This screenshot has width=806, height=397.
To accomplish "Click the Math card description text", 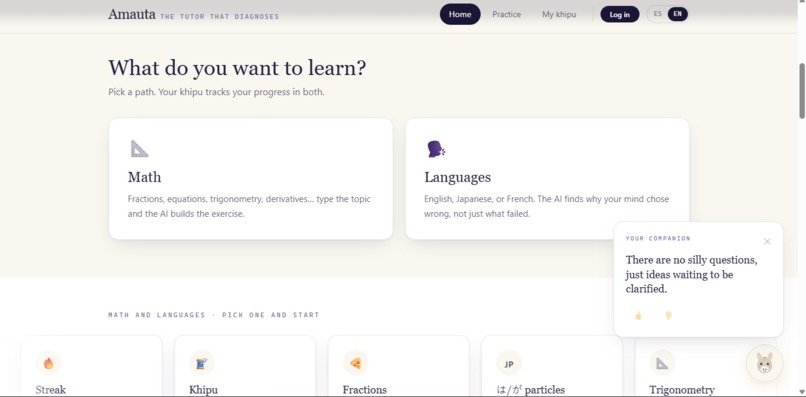I will 249,206.
